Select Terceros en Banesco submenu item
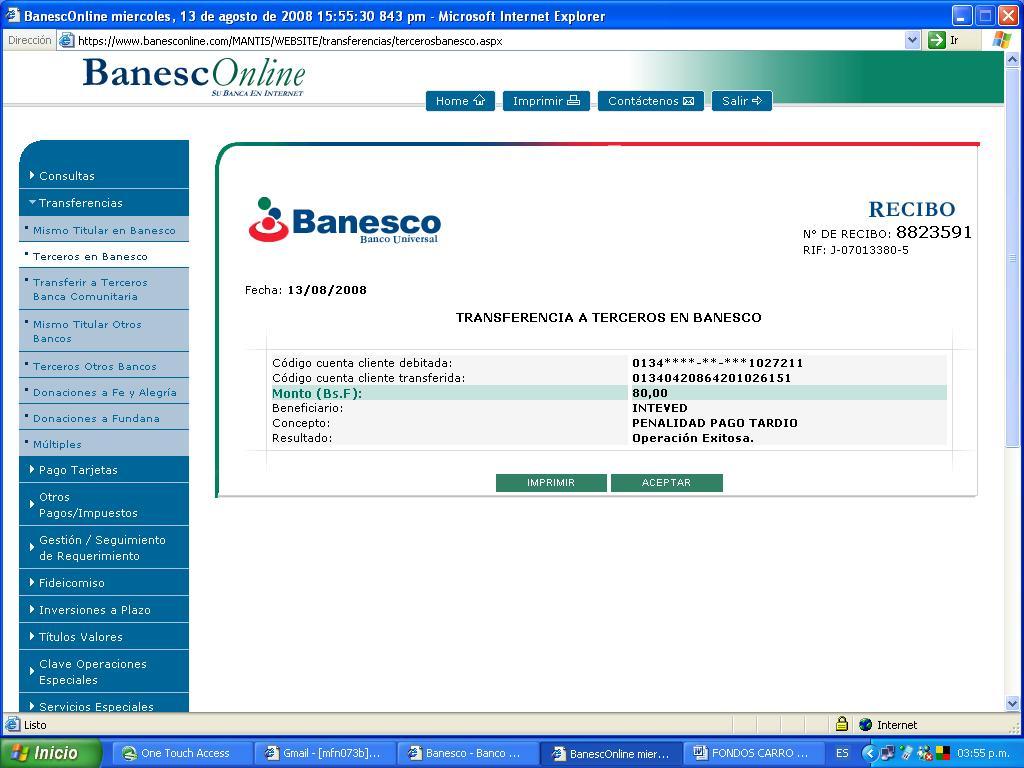The width and height of the screenshot is (1024, 768). coord(104,256)
